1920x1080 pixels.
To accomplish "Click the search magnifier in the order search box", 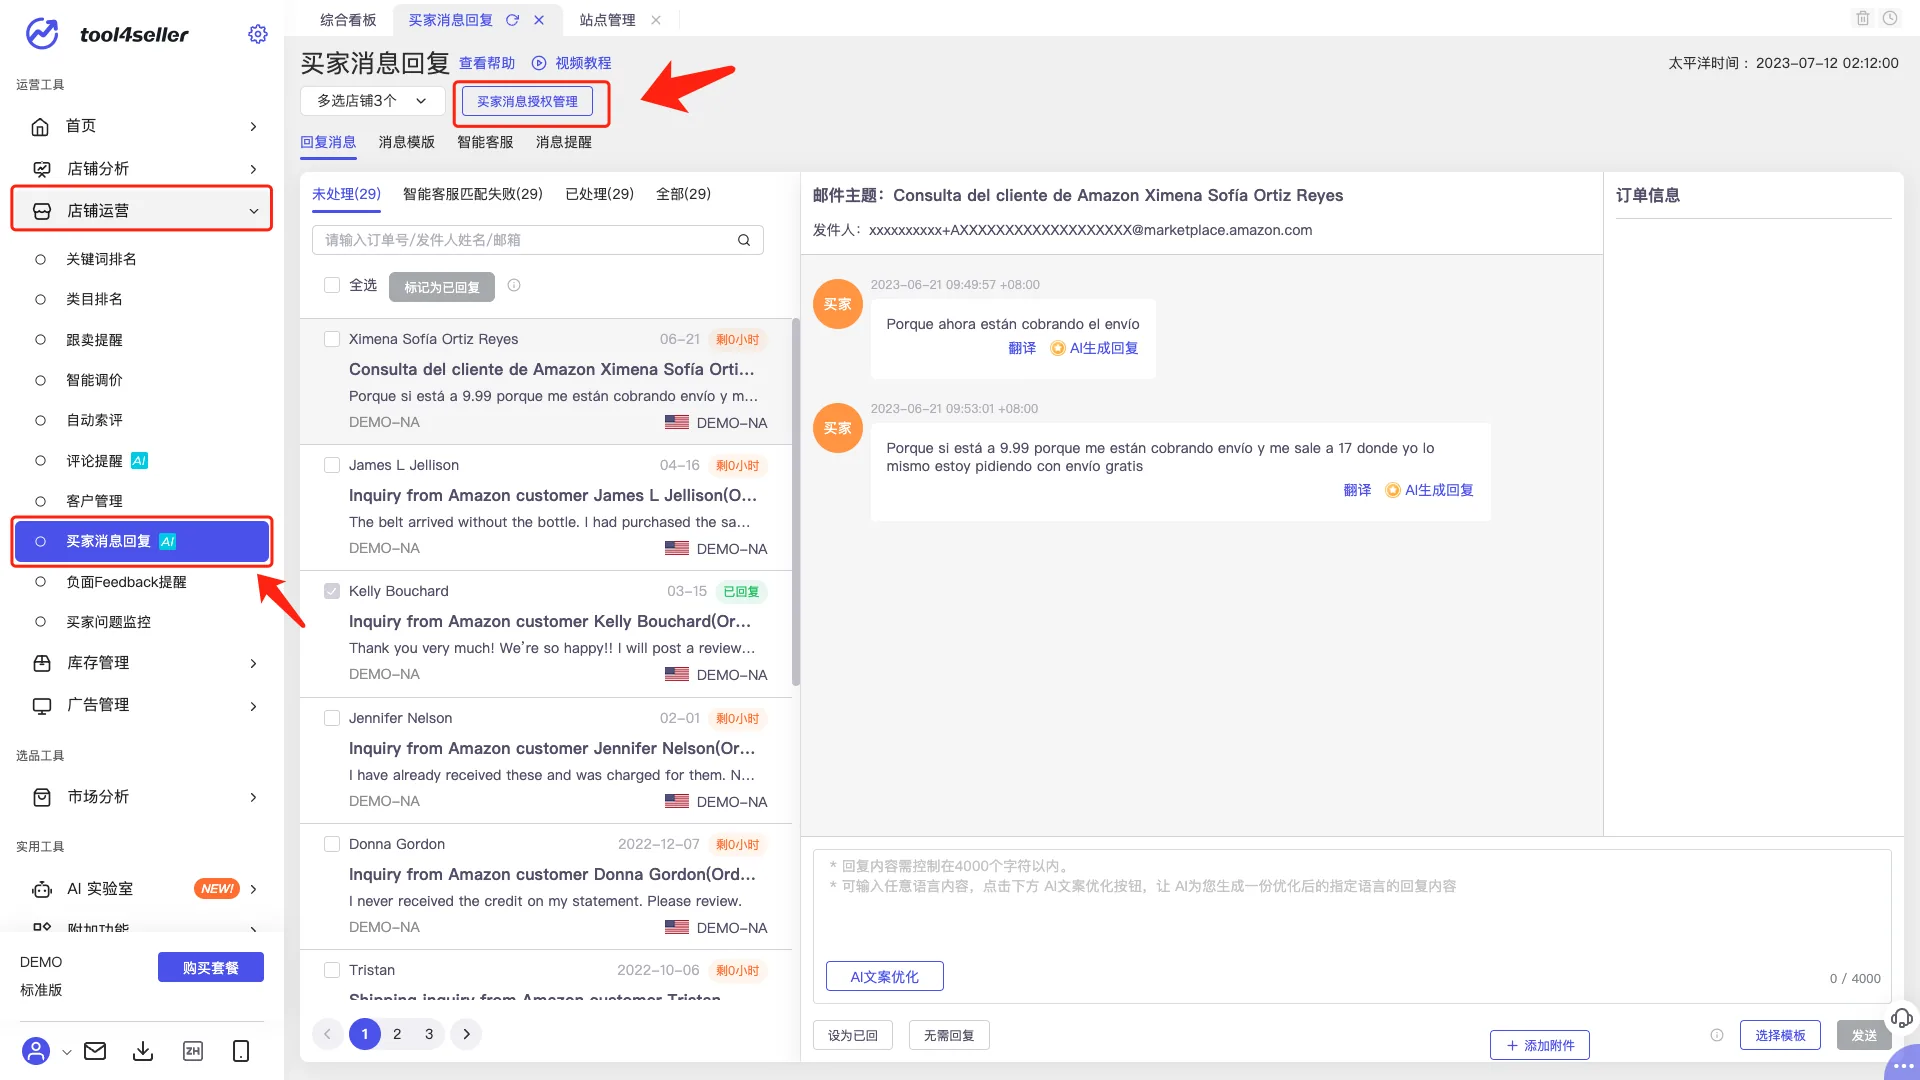I will point(744,240).
